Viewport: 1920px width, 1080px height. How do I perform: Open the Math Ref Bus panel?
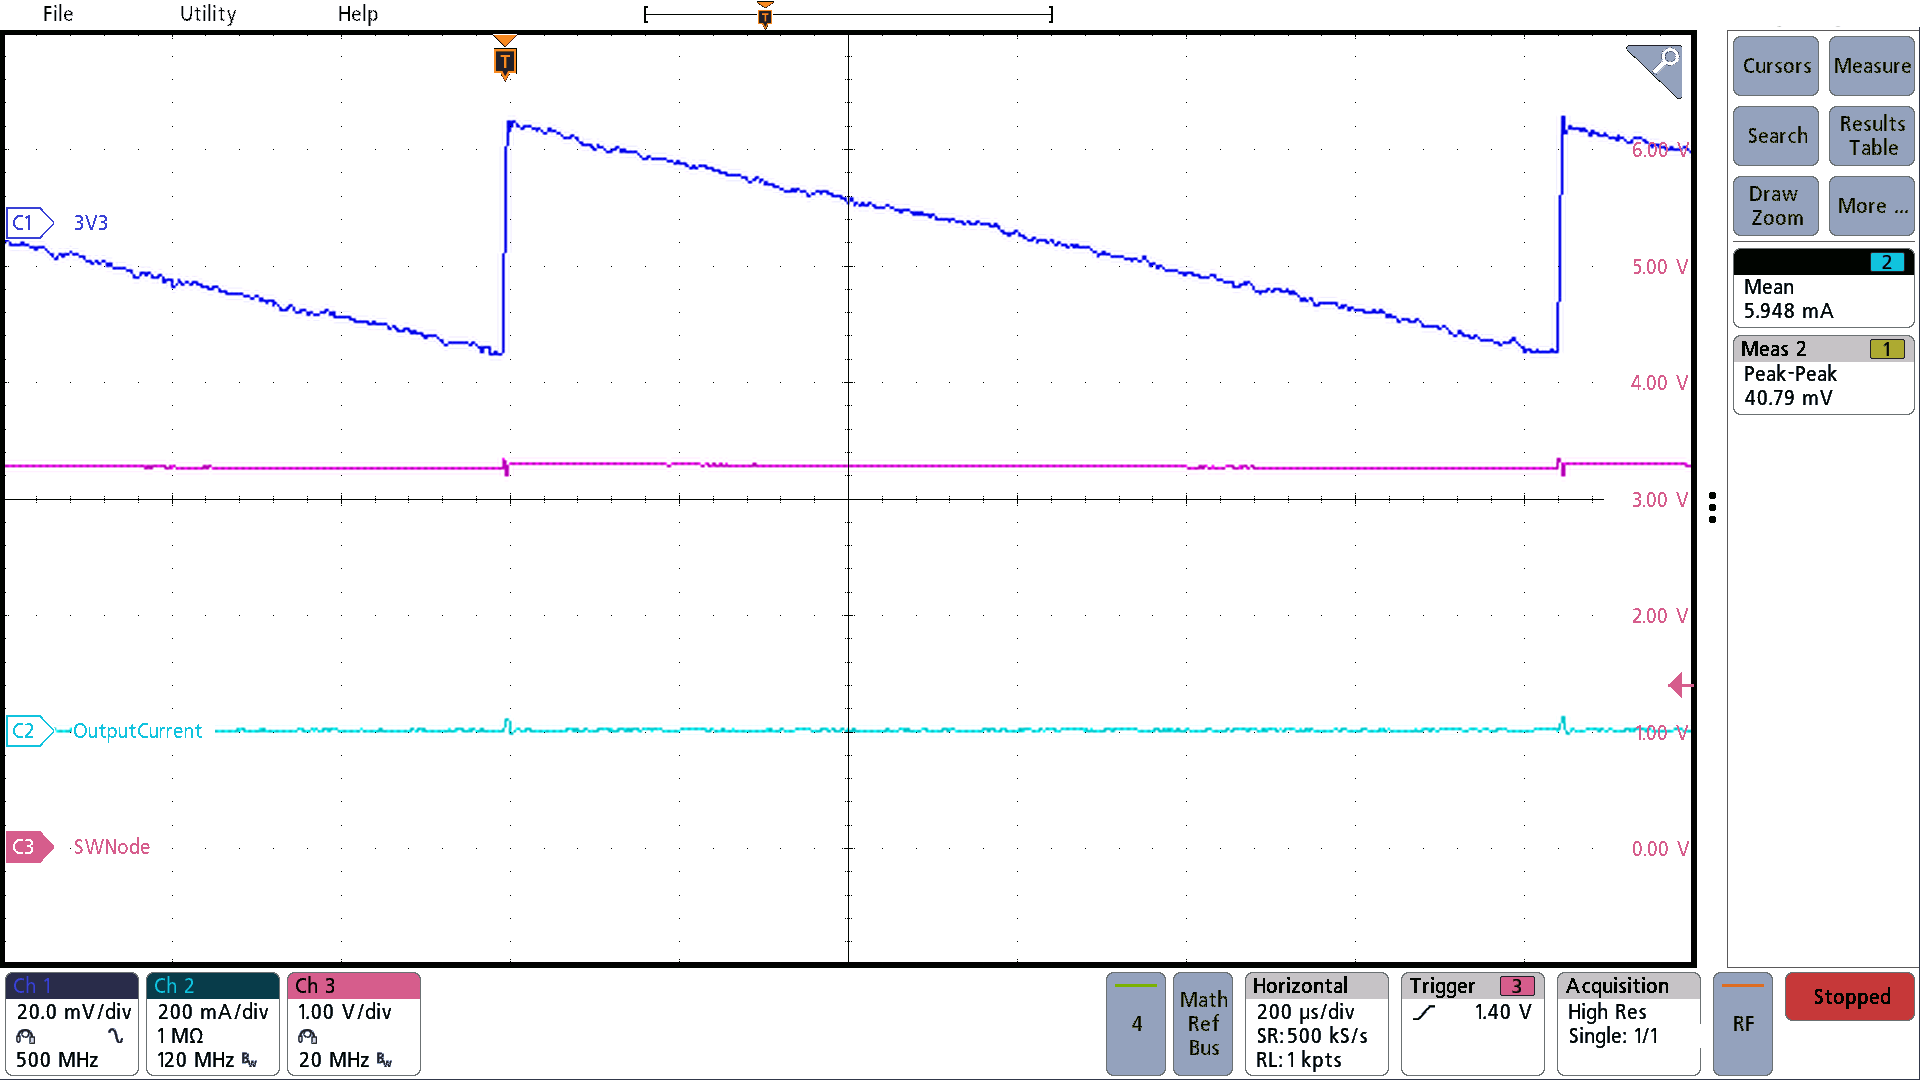tap(1202, 1023)
